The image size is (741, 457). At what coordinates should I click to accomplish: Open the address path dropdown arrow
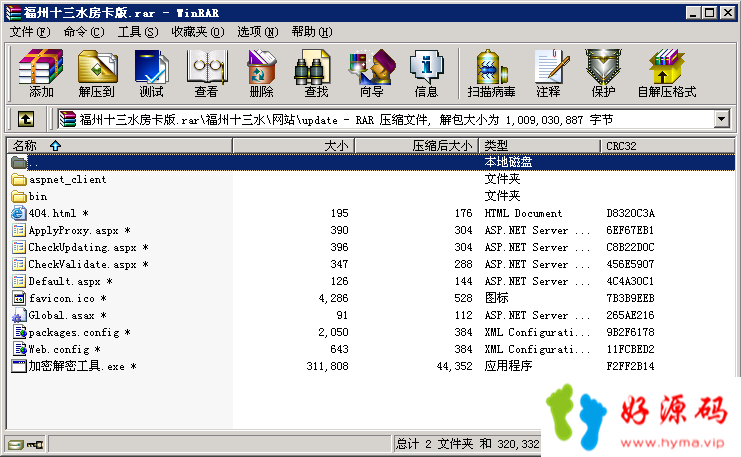pos(721,119)
